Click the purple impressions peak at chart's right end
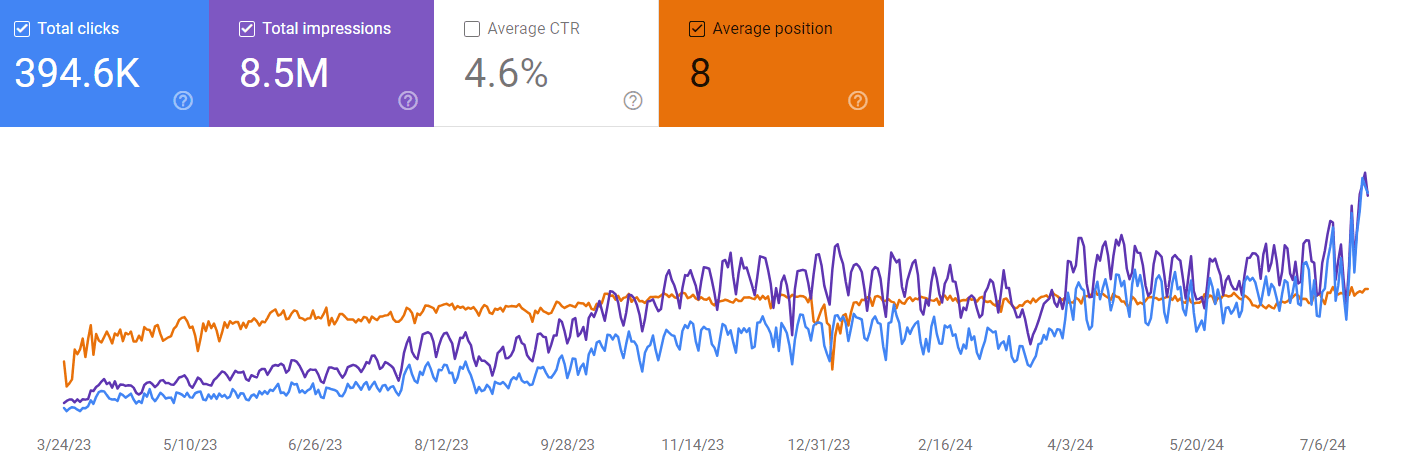Viewport: 1410px width, 475px height. [1364, 174]
